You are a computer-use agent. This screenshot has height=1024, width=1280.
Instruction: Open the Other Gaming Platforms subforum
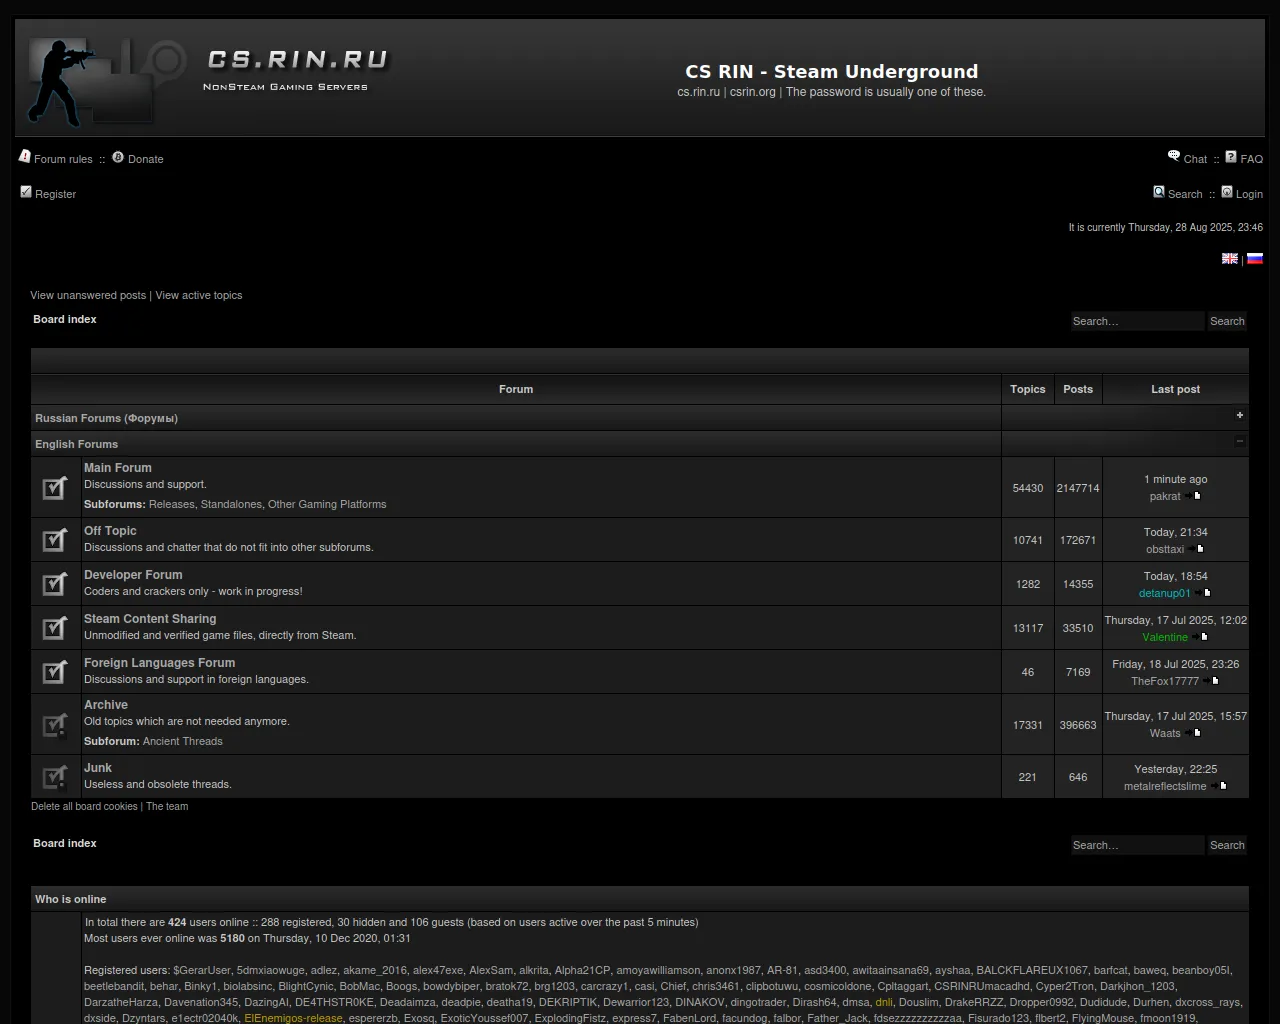[x=327, y=504]
